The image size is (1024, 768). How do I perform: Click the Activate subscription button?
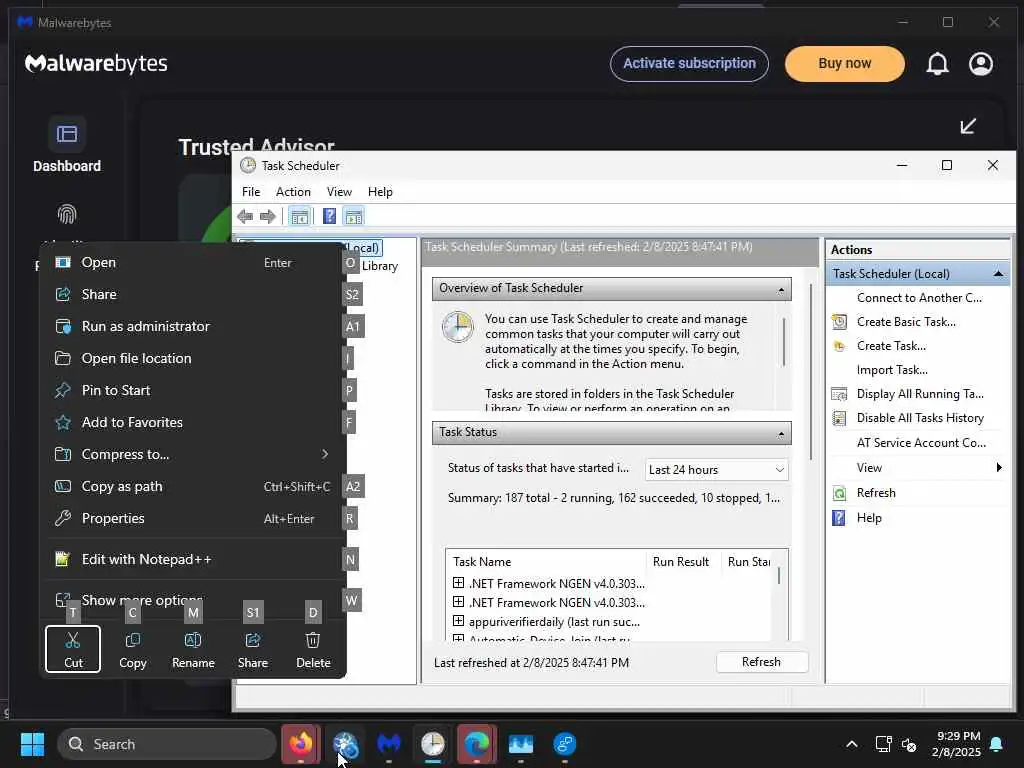(x=689, y=63)
